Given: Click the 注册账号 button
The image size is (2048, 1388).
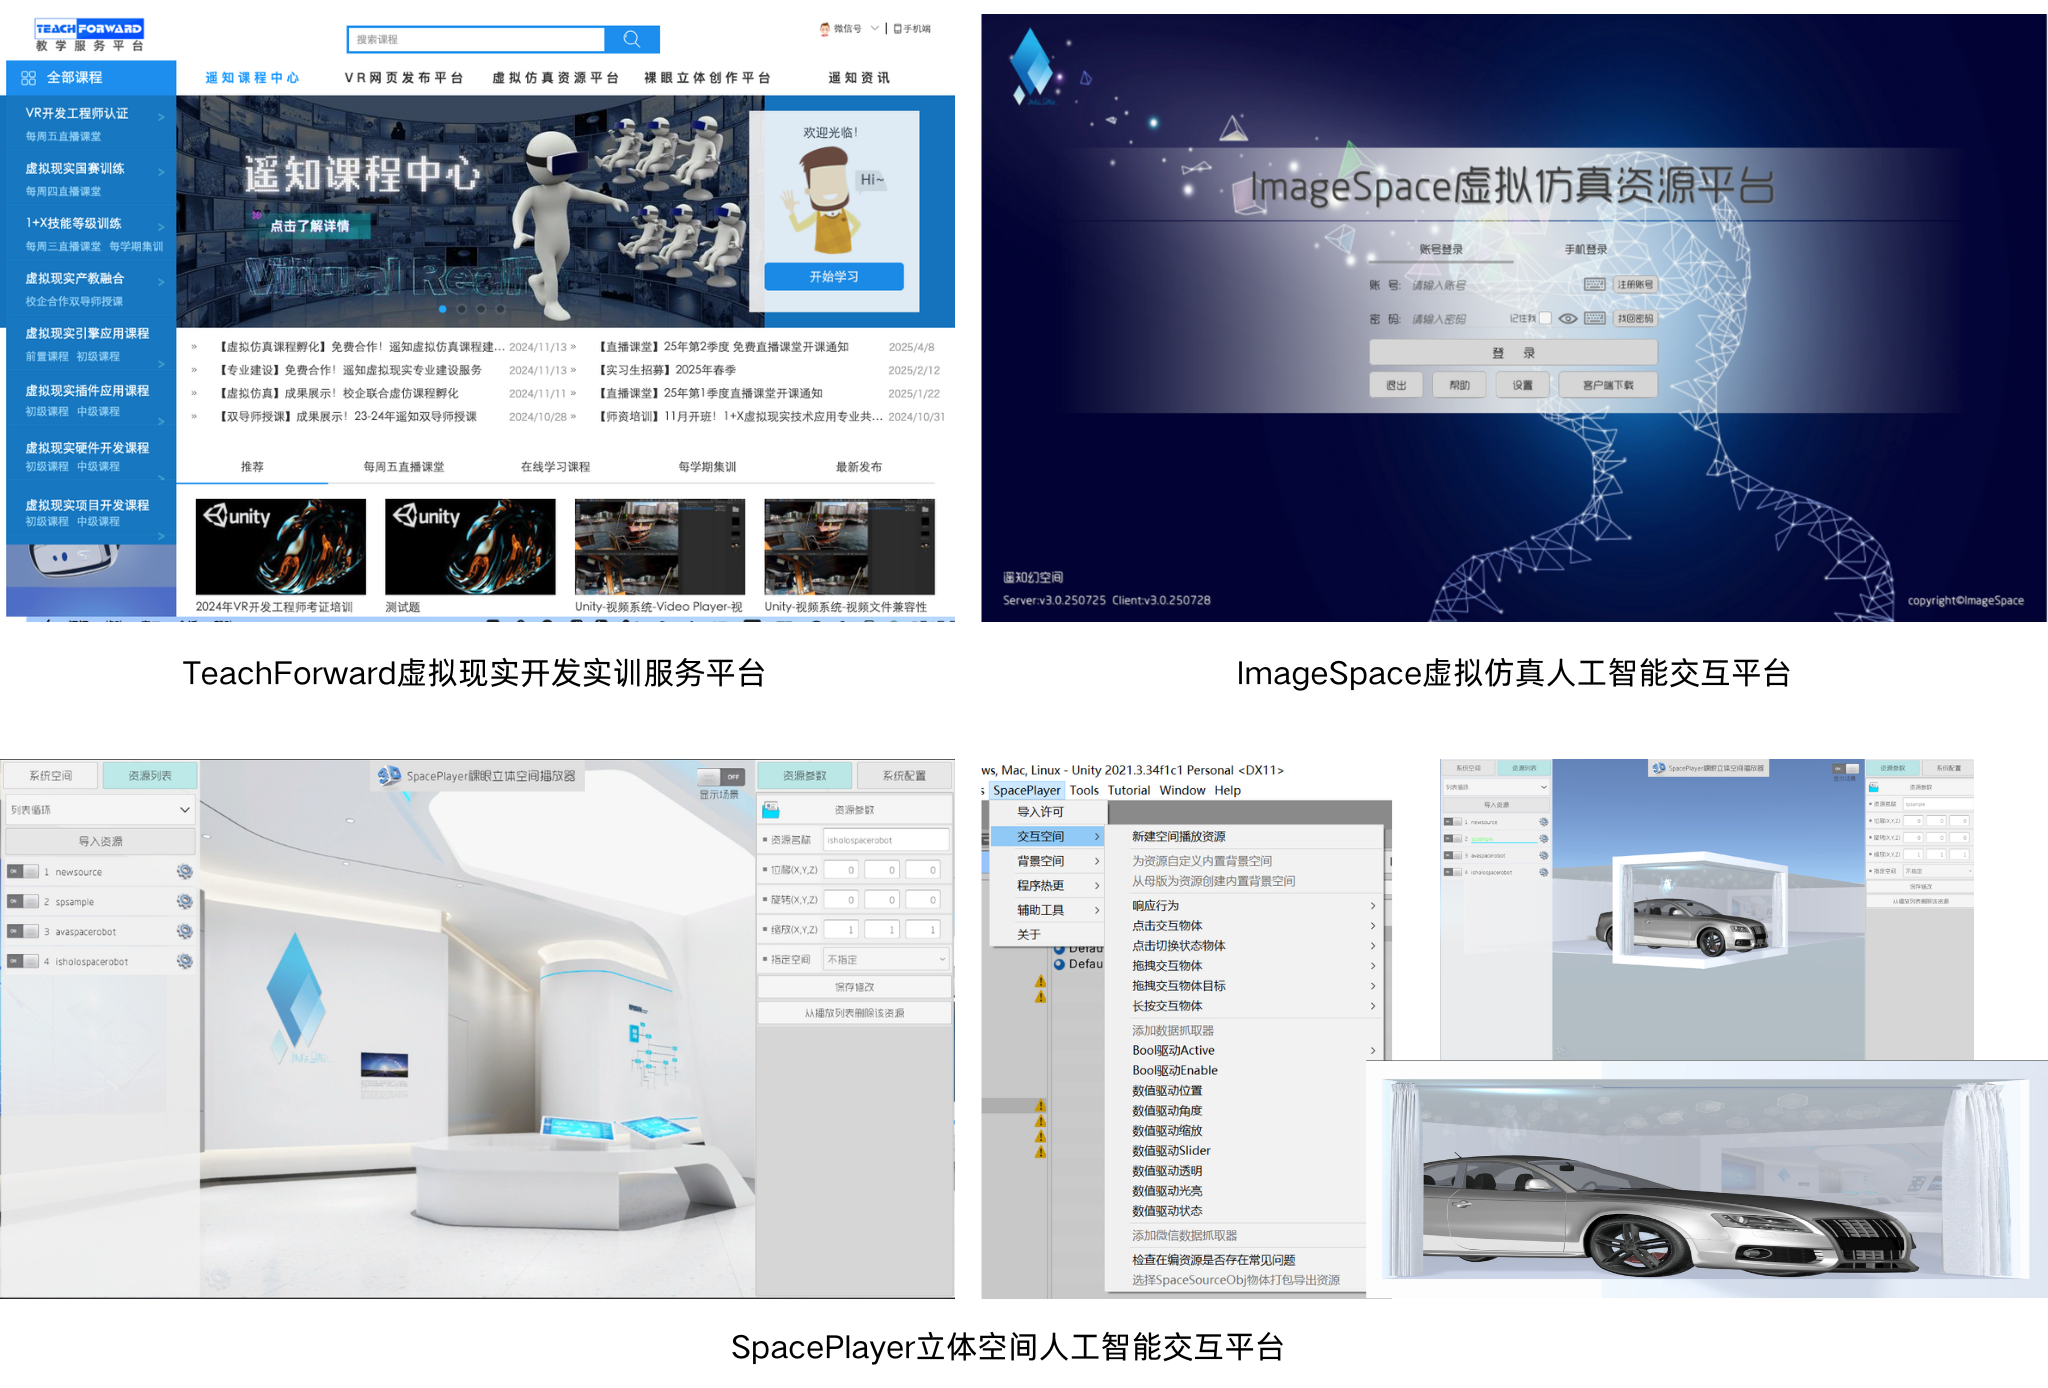Looking at the screenshot, I should coord(1635,285).
